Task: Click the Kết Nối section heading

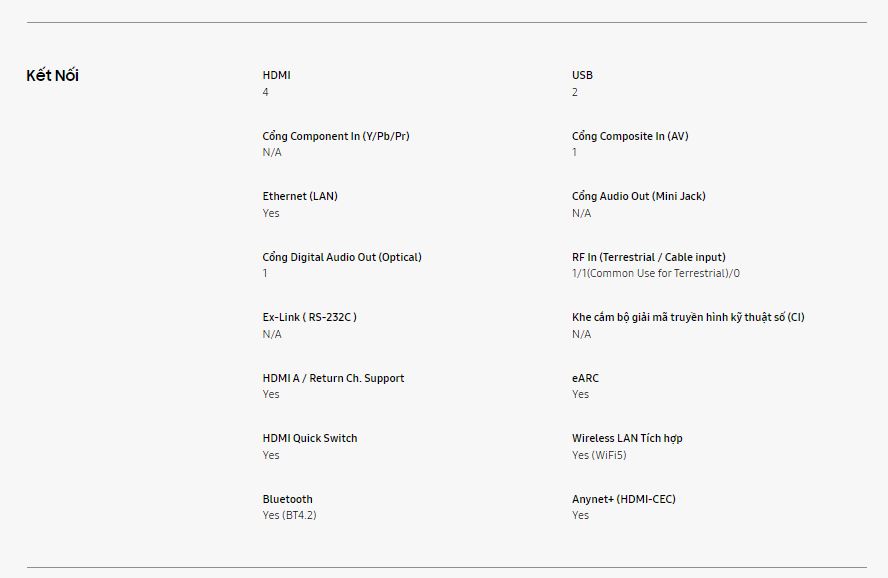Action: [53, 76]
